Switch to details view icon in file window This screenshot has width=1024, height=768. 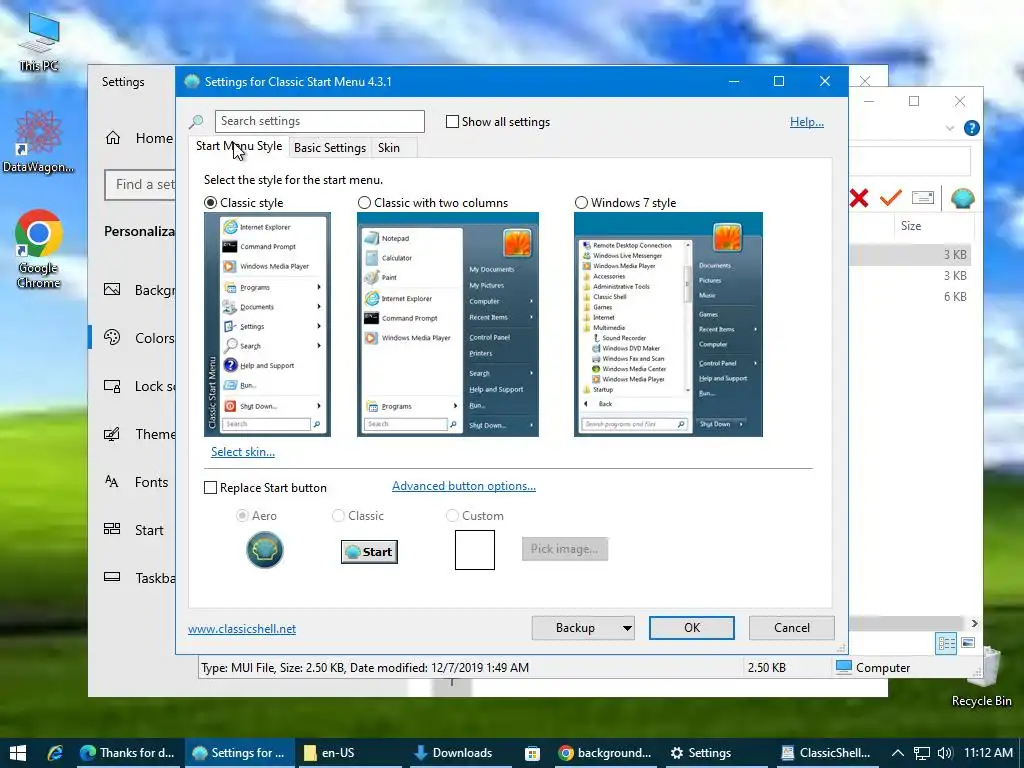click(x=946, y=643)
